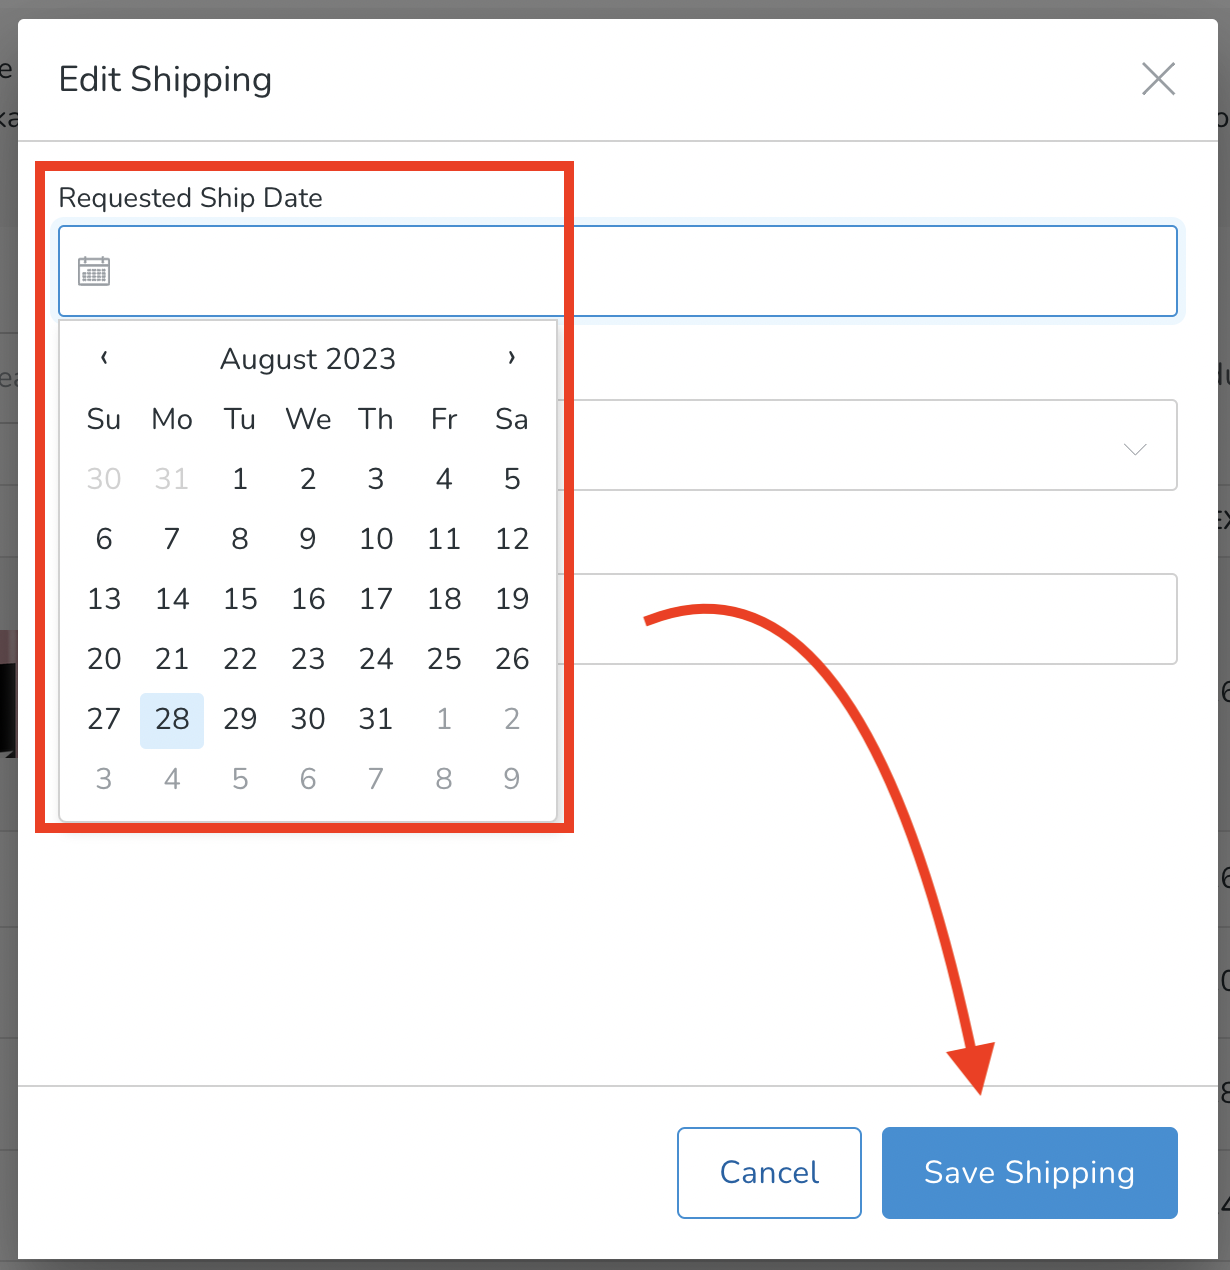The height and width of the screenshot is (1270, 1230).
Task: Click the X to close Edit Shipping dialog
Action: pos(1157,78)
